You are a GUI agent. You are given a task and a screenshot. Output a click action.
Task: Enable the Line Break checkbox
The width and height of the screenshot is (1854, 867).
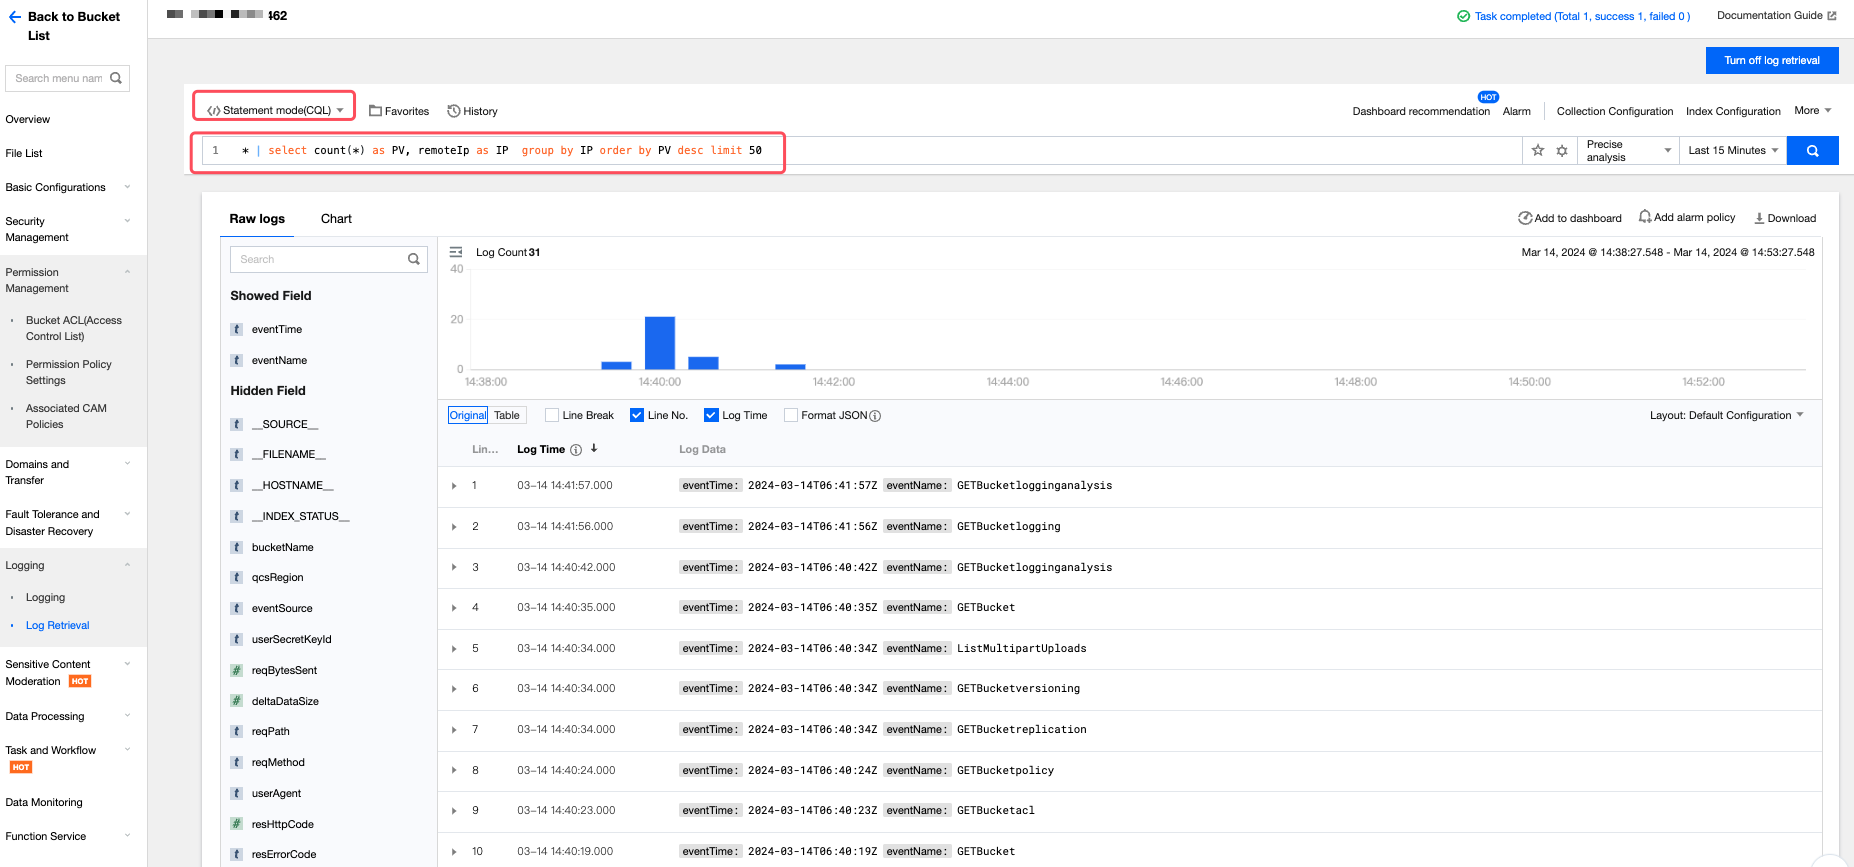(552, 415)
